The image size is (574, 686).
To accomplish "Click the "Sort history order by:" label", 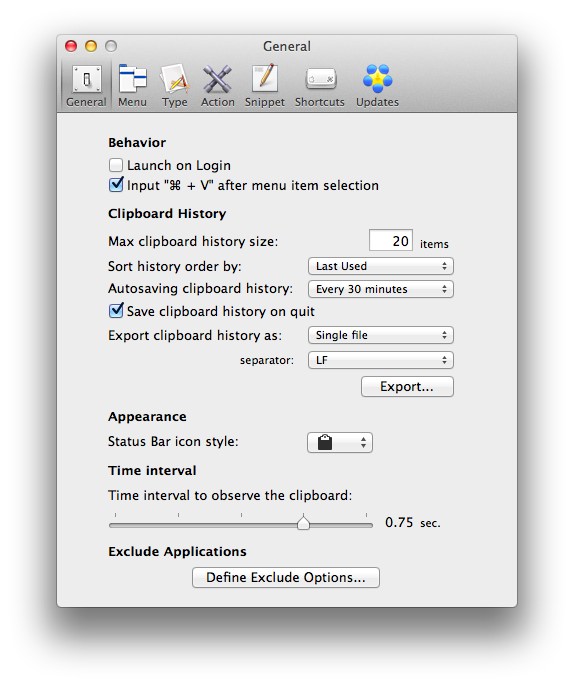I will [x=175, y=266].
